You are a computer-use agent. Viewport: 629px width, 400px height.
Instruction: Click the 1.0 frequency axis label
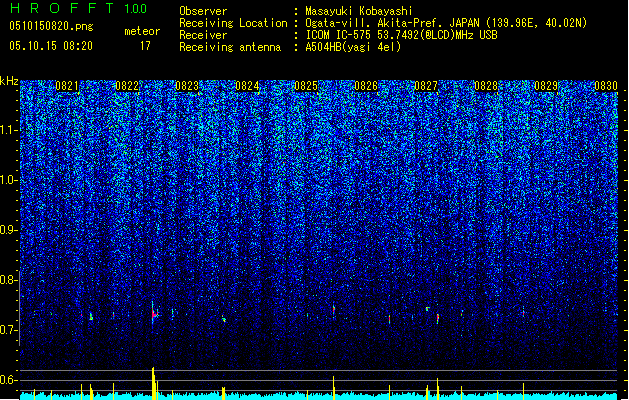click(x=8, y=180)
